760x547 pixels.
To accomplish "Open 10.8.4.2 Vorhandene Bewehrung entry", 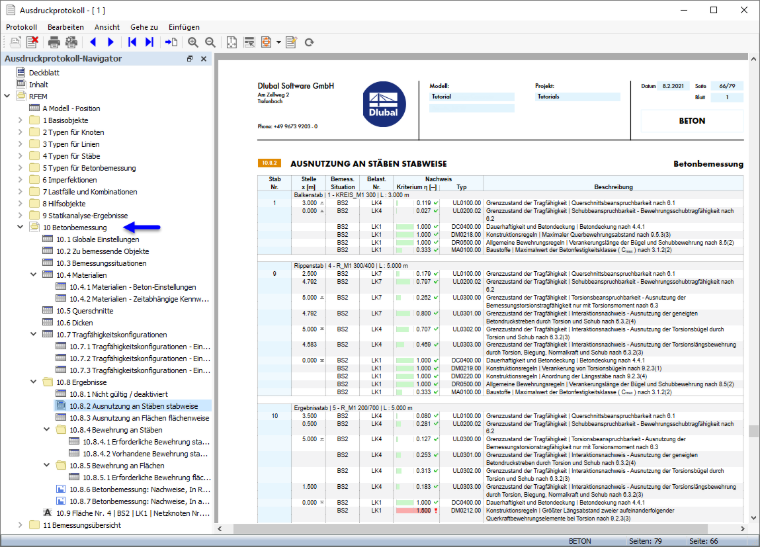I will 145,453.
